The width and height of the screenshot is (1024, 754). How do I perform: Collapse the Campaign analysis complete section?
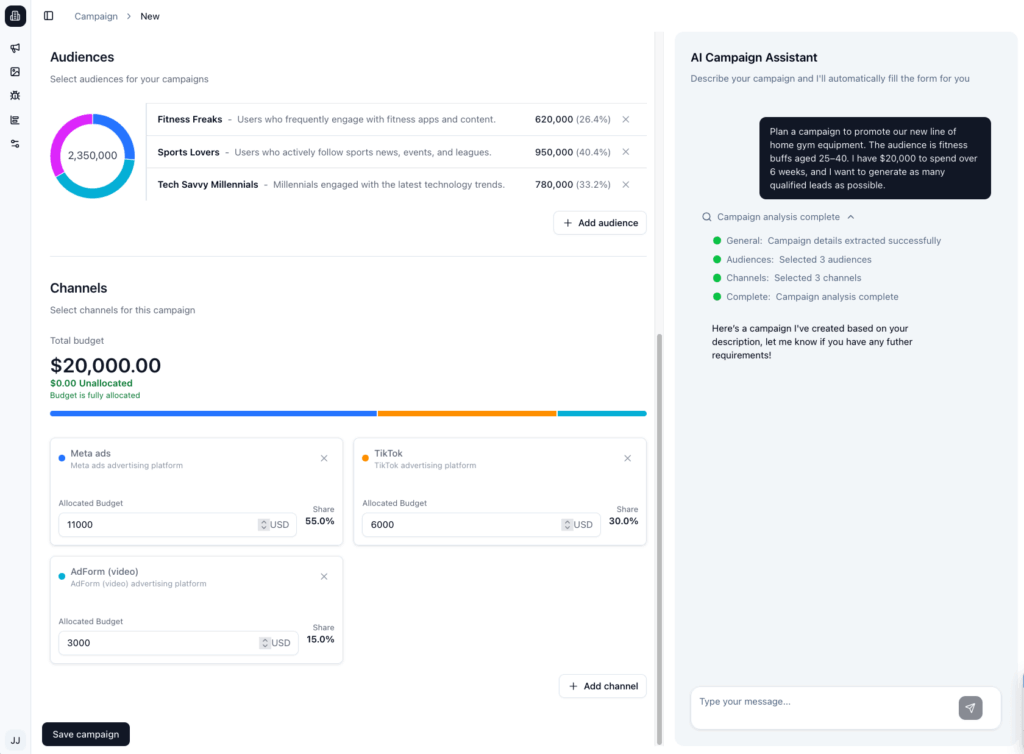(x=849, y=216)
